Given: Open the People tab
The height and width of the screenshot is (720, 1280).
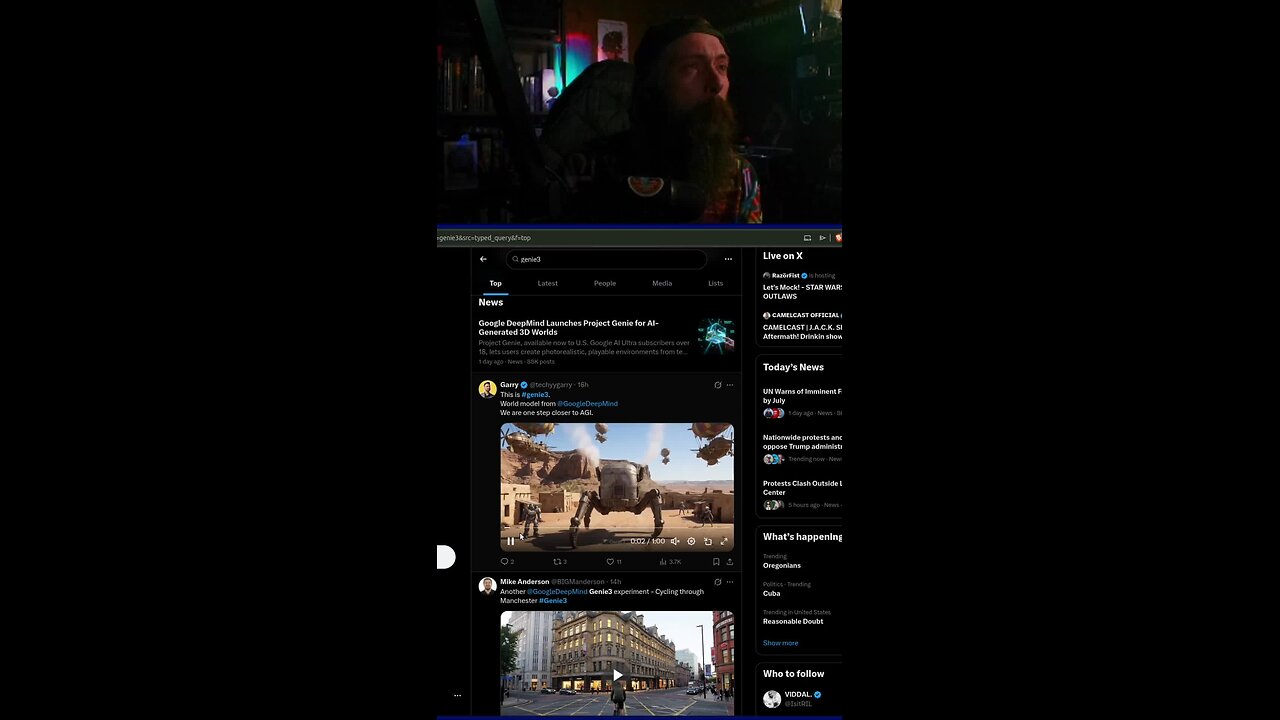Looking at the screenshot, I should [605, 283].
